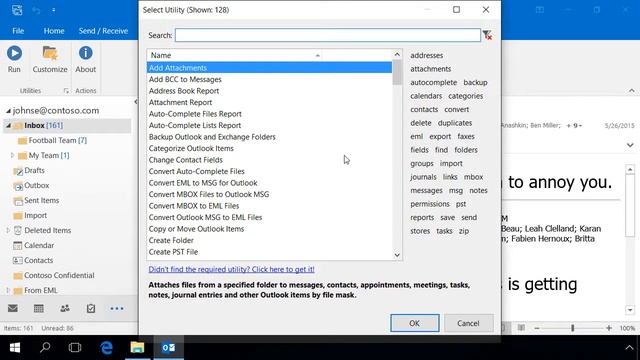Screen dimensions: 640x360
Task: Open the File tab
Action: pyautogui.click(x=18, y=31)
